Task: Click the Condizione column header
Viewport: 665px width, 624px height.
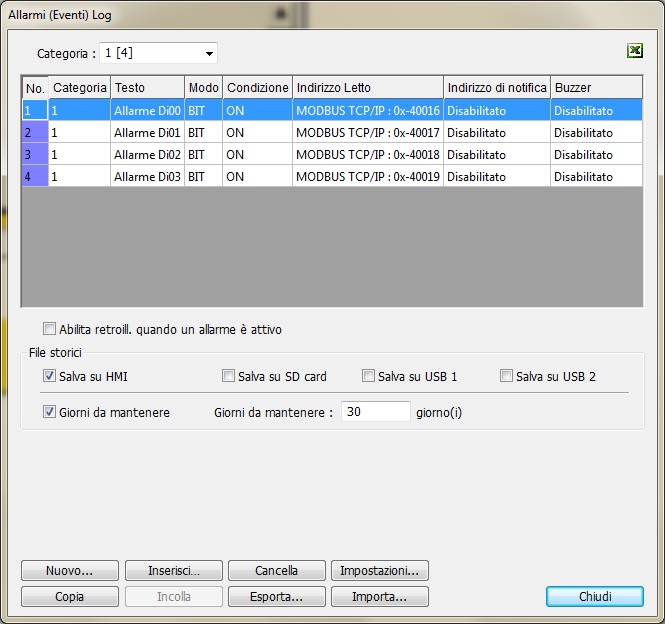Action: pos(257,88)
